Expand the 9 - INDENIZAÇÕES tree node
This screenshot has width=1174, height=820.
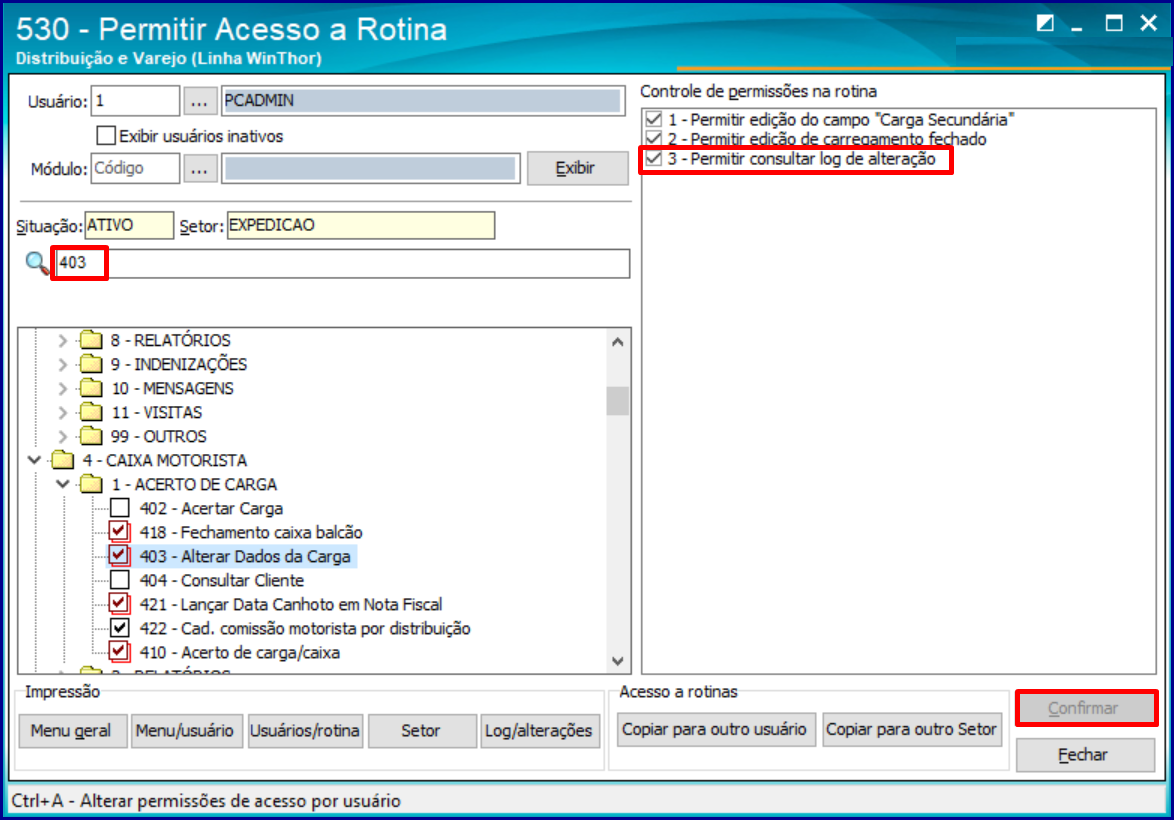click(x=63, y=365)
